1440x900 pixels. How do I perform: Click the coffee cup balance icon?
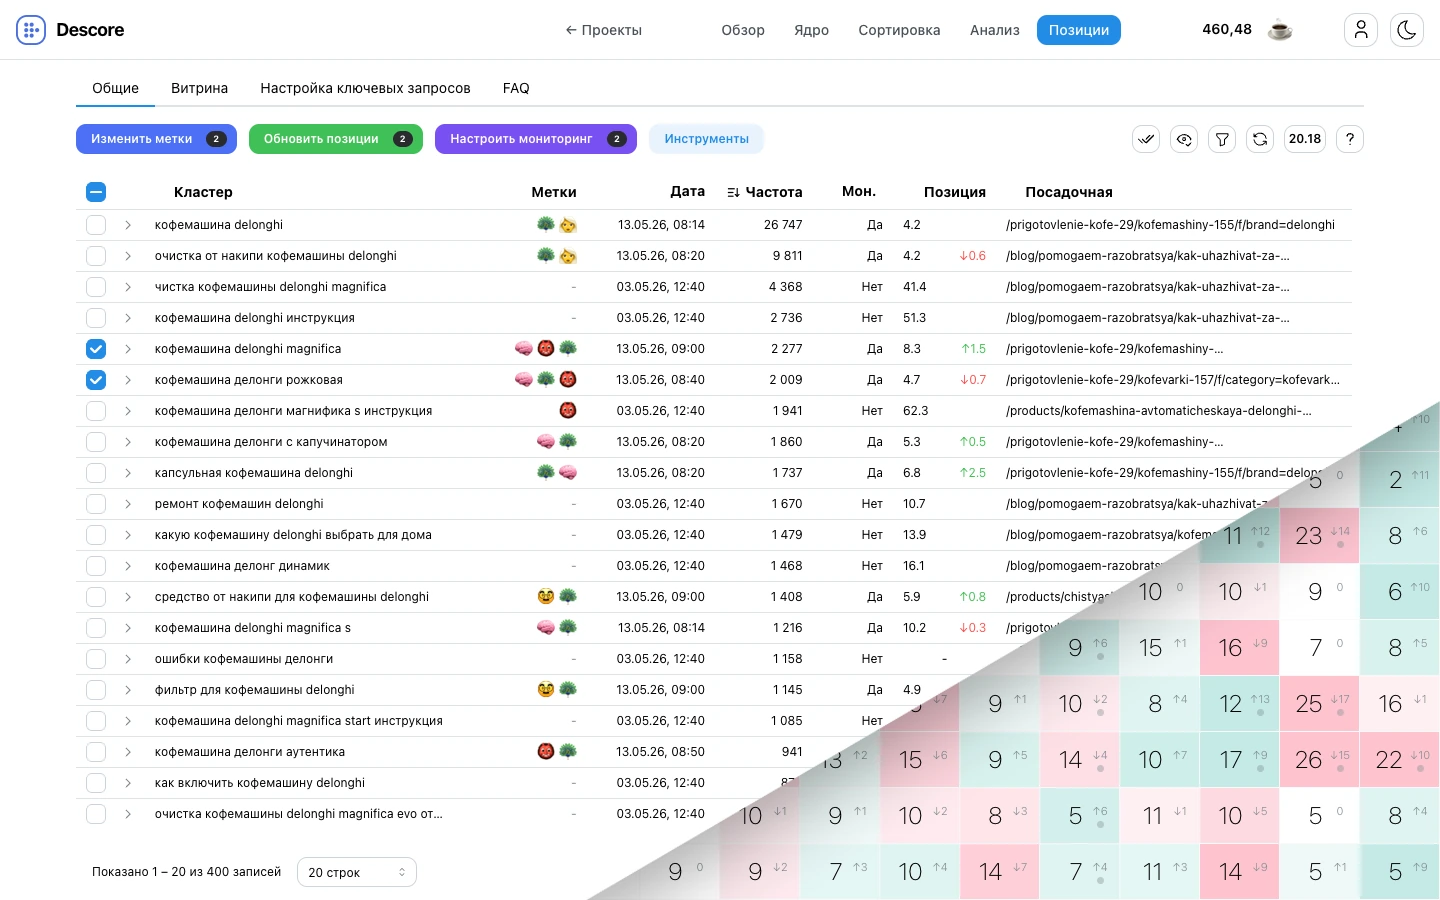tap(1280, 30)
